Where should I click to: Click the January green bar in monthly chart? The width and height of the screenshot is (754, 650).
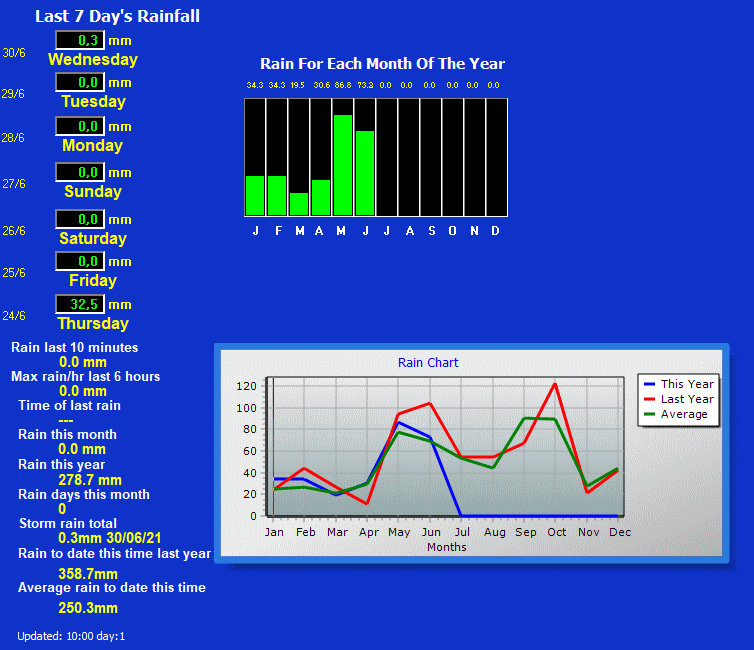(x=255, y=196)
